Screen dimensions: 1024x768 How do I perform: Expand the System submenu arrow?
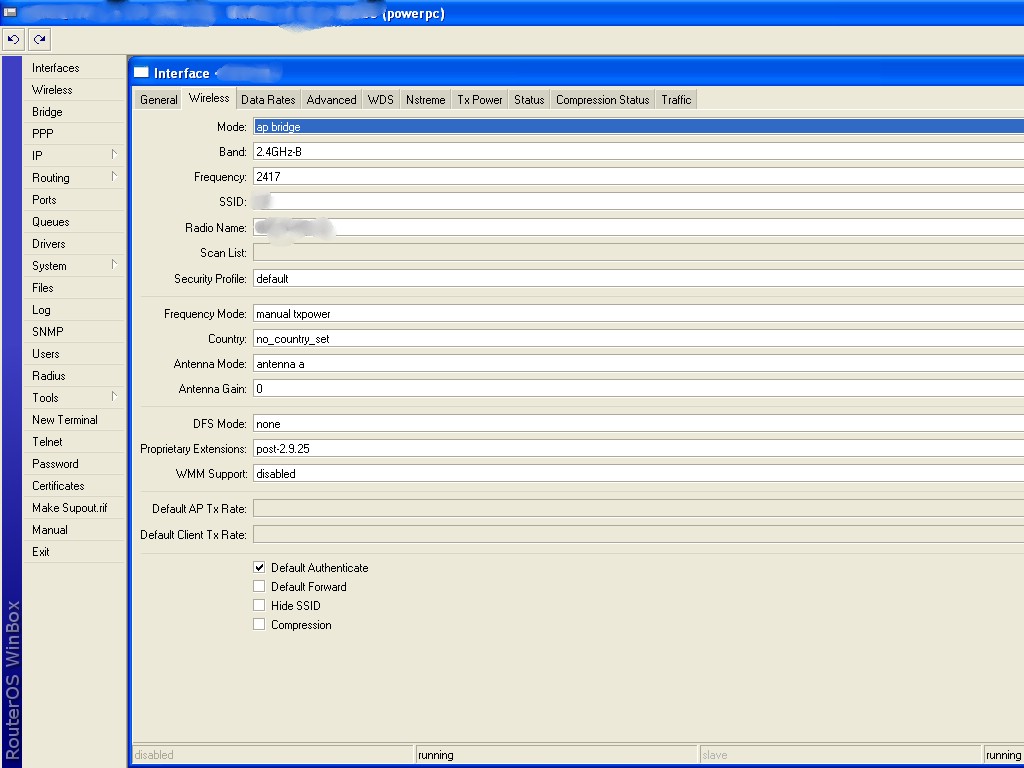[114, 264]
